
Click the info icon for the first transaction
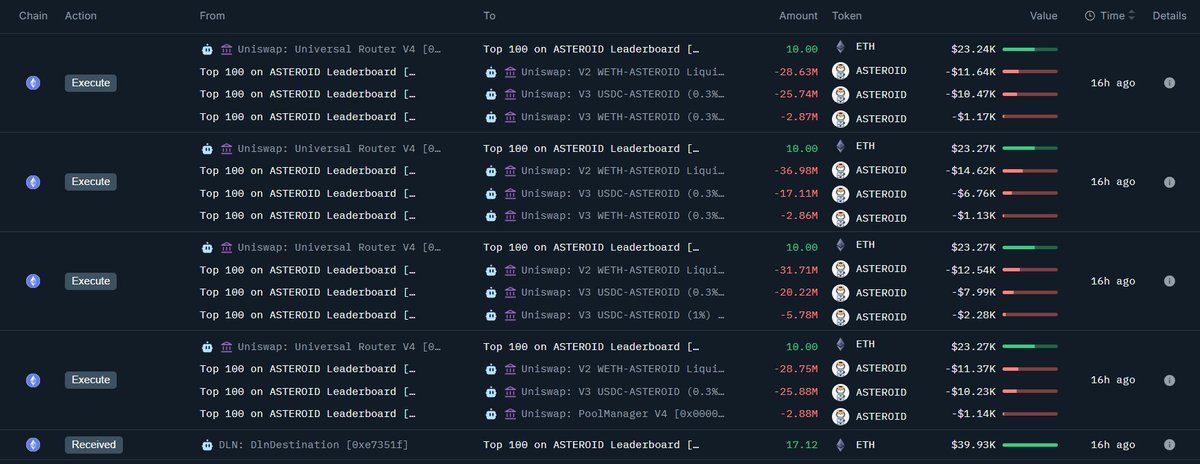point(1169,83)
